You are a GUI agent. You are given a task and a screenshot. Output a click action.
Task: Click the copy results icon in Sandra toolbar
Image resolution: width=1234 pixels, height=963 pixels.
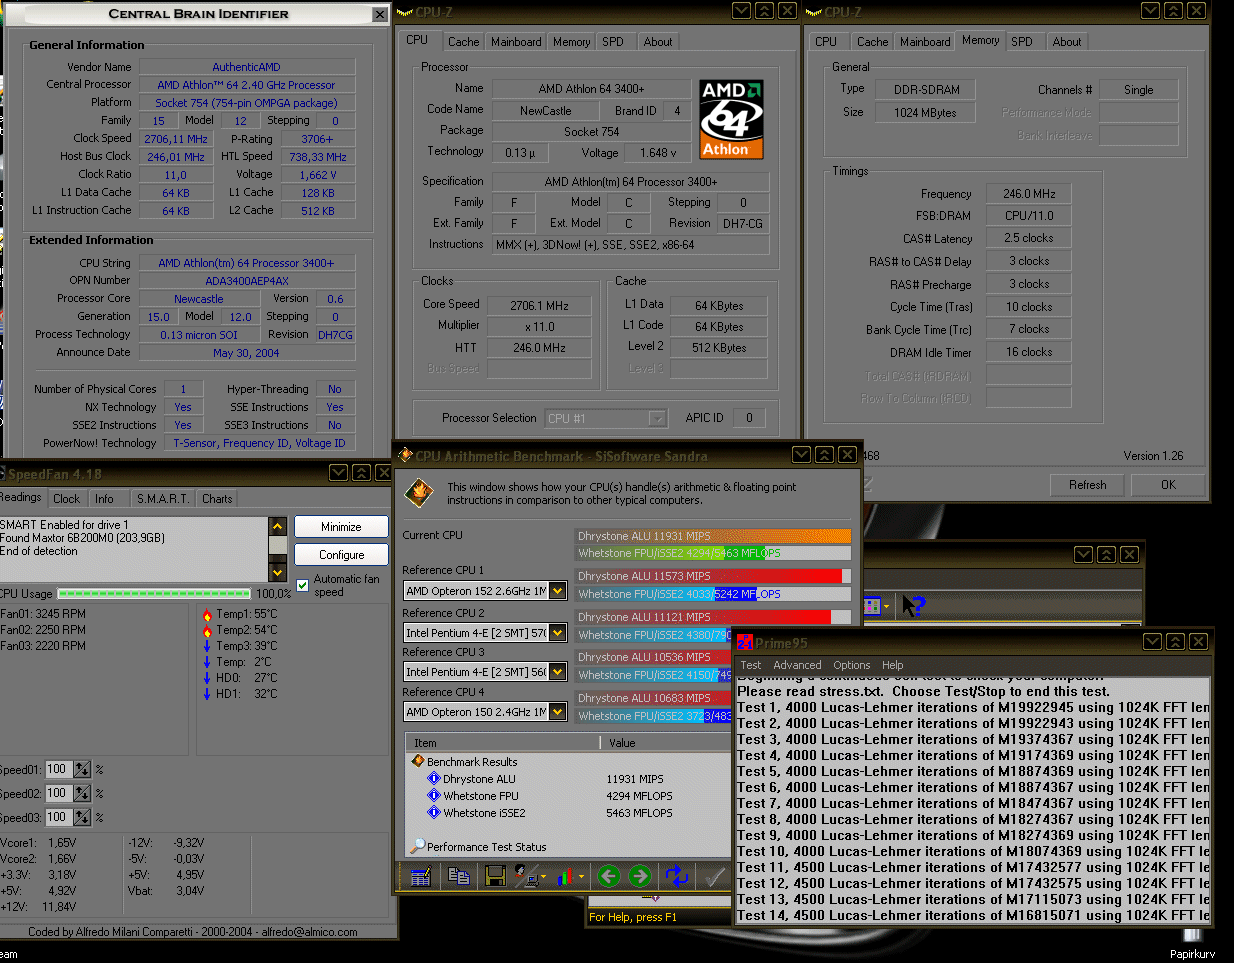tap(459, 877)
